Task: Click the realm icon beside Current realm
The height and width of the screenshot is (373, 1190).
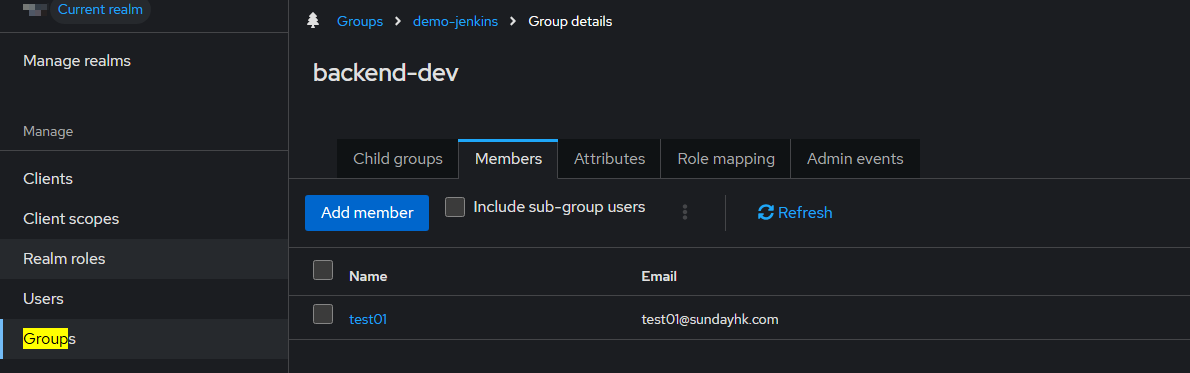Action: (x=35, y=9)
